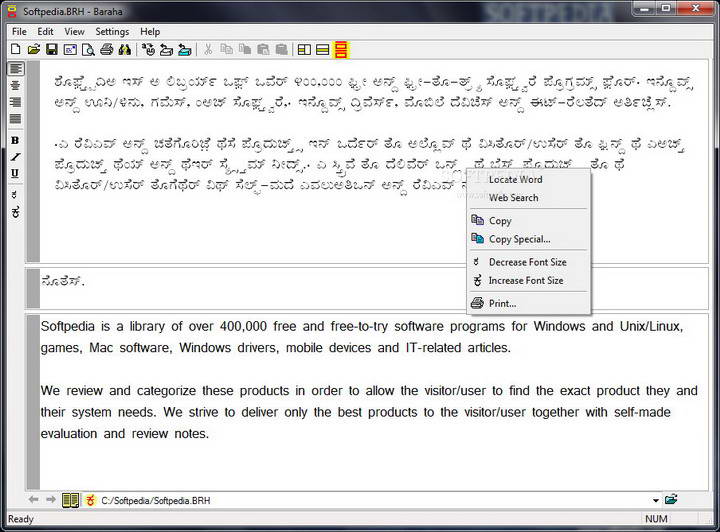Open Print Preview from the toolbar
720x532 pixels.
[x=88, y=49]
